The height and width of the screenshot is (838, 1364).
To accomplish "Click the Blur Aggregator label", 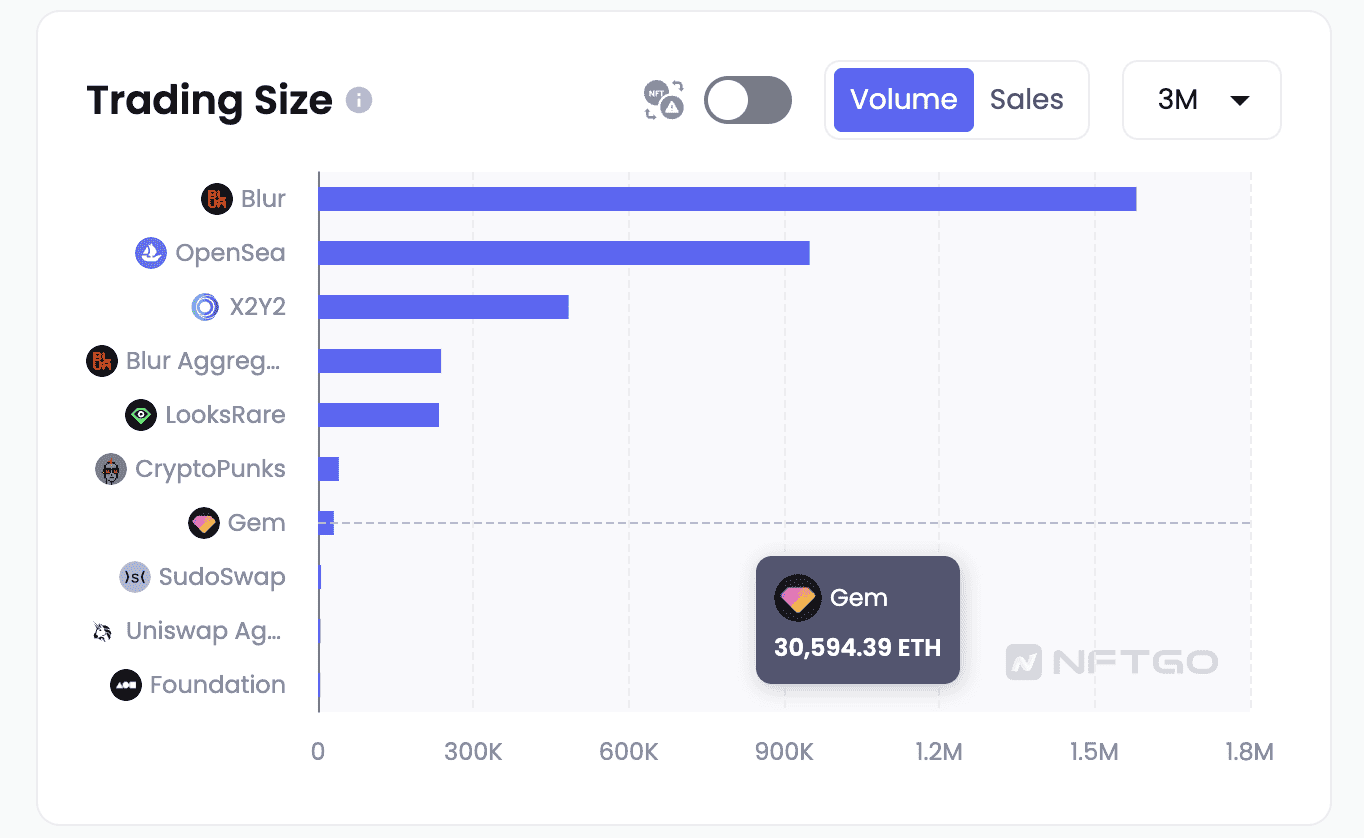I will tap(203, 361).
